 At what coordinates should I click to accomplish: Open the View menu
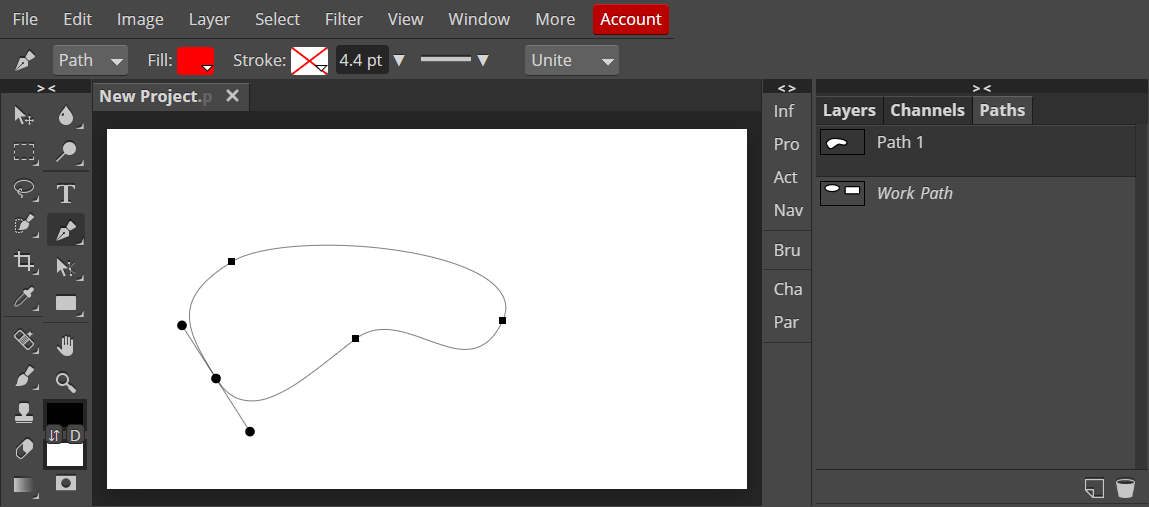point(405,19)
